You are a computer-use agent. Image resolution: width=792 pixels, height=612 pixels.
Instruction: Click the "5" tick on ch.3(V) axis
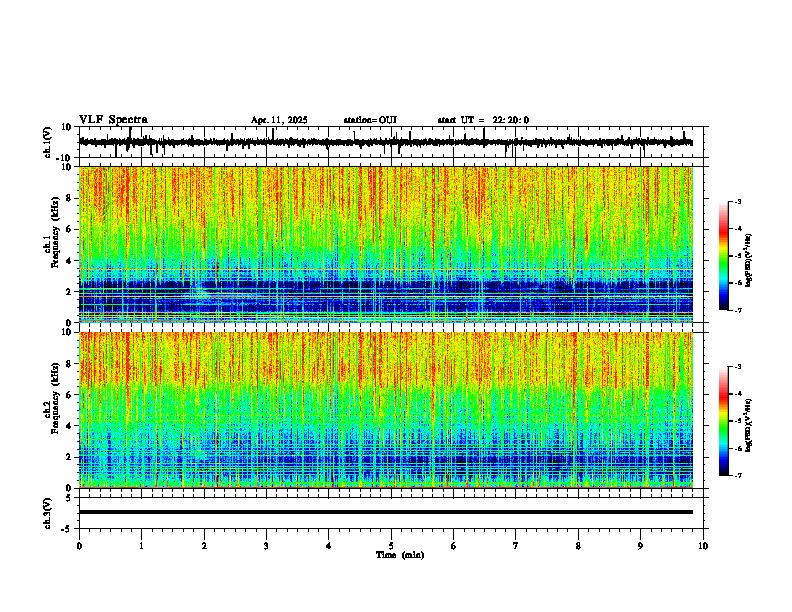70,498
